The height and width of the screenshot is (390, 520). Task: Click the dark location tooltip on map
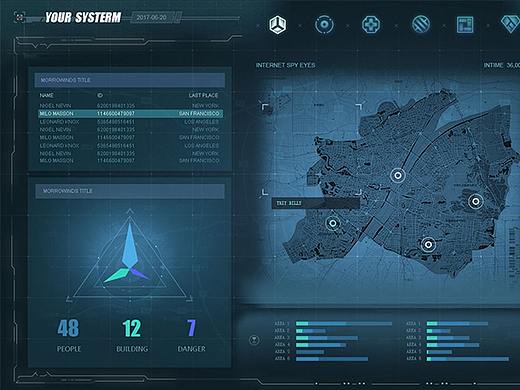316,203
